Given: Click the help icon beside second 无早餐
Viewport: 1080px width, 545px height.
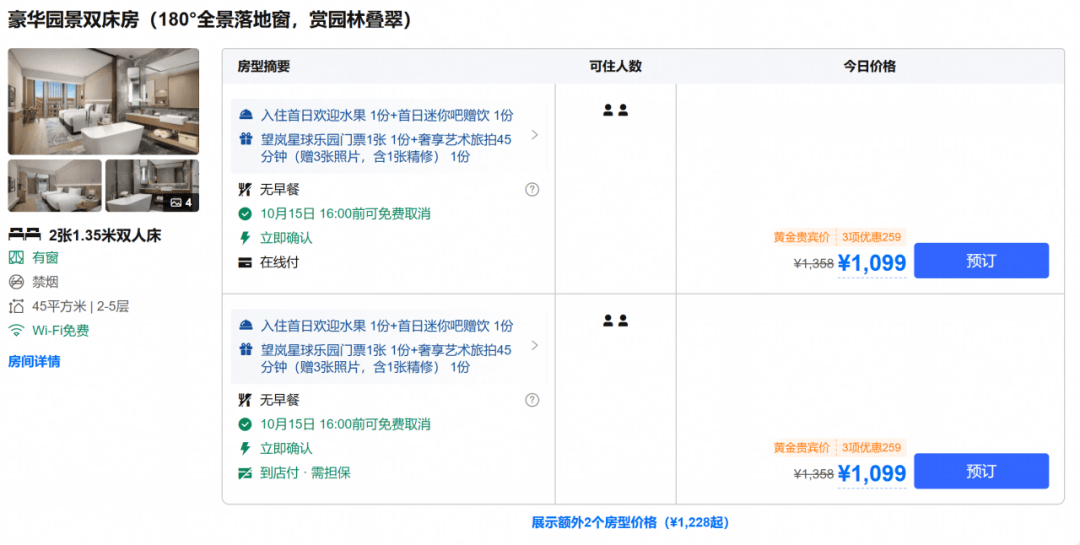Looking at the screenshot, I should click(532, 400).
